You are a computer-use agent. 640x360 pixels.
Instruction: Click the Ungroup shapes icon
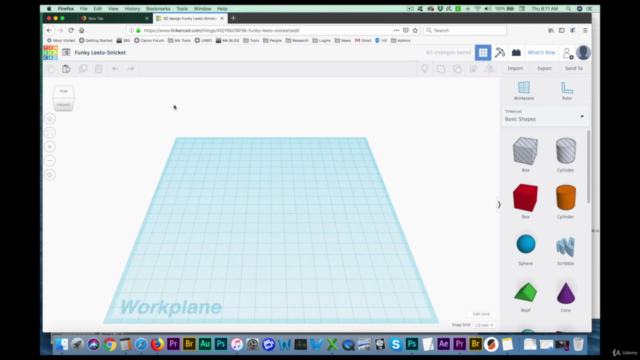tap(457, 69)
